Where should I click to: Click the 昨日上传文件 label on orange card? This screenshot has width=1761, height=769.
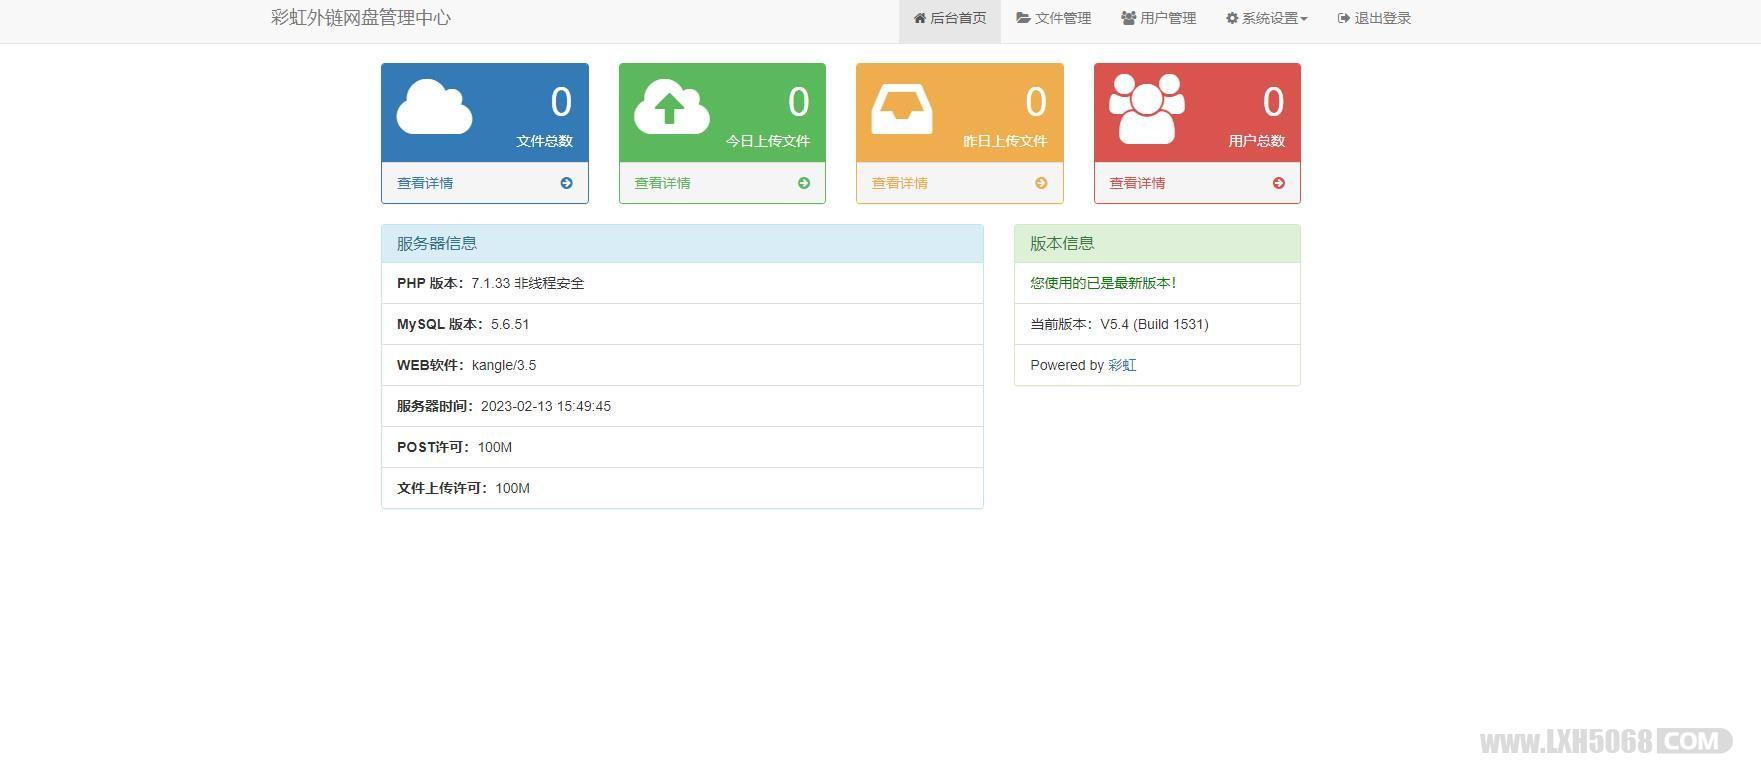[1005, 141]
